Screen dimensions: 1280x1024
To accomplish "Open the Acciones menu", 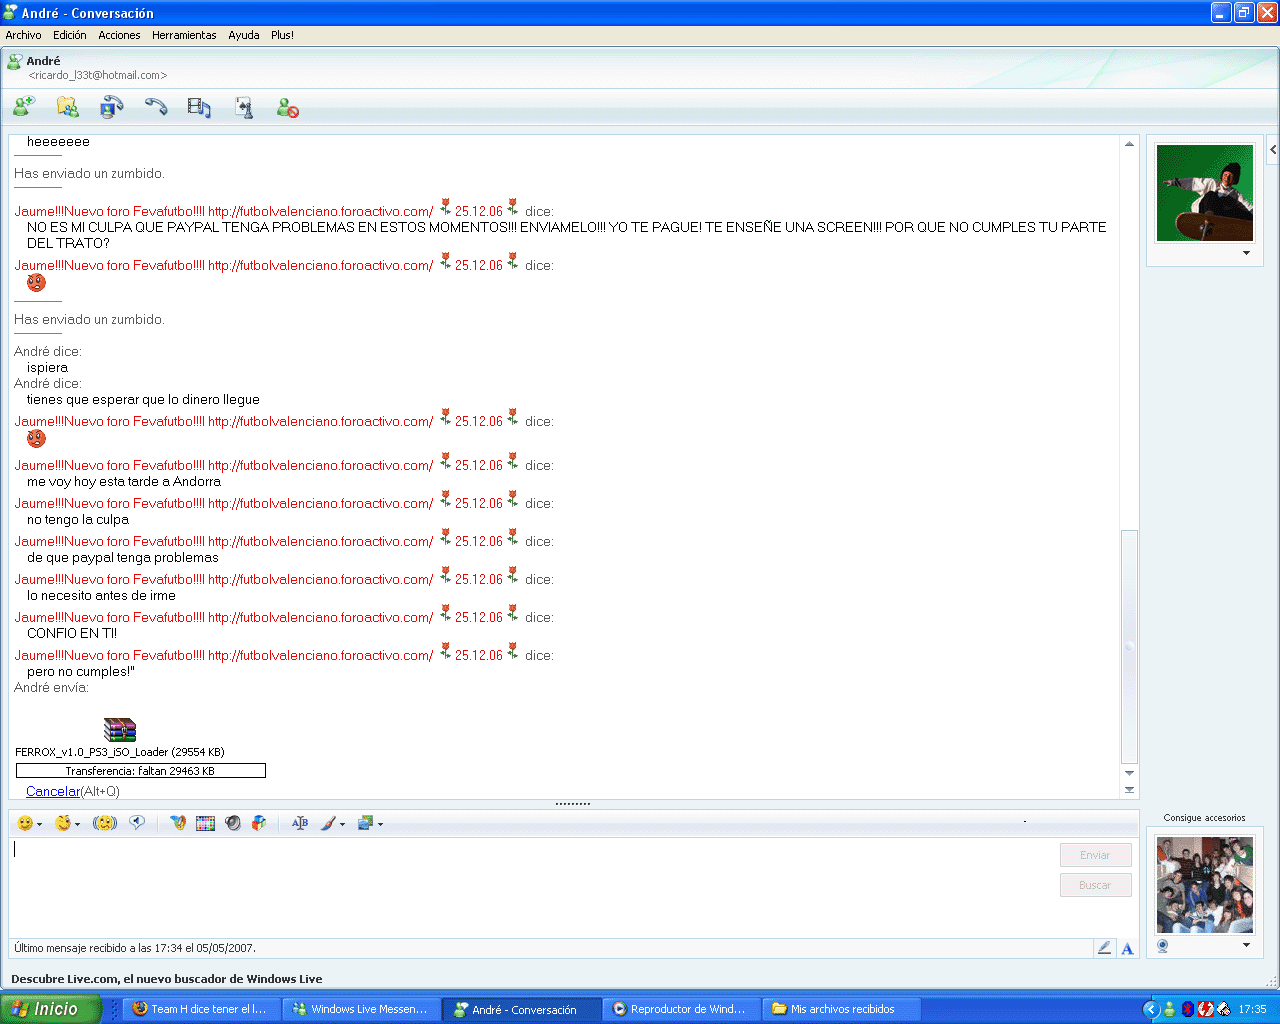I will pos(119,35).
